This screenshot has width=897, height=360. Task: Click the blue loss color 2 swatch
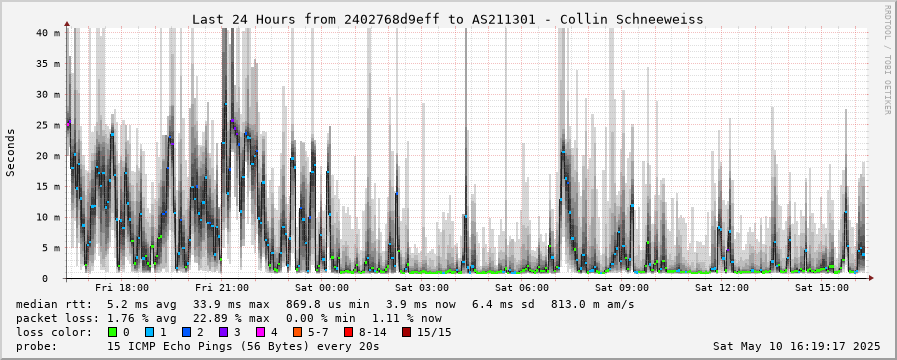186,332
